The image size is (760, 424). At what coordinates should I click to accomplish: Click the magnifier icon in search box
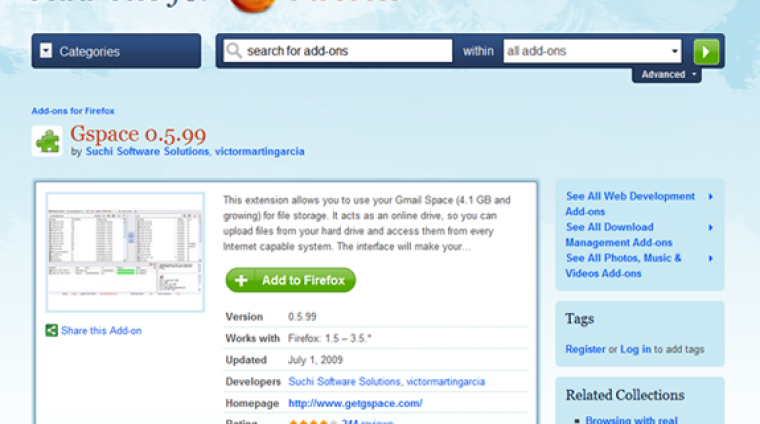(234, 51)
